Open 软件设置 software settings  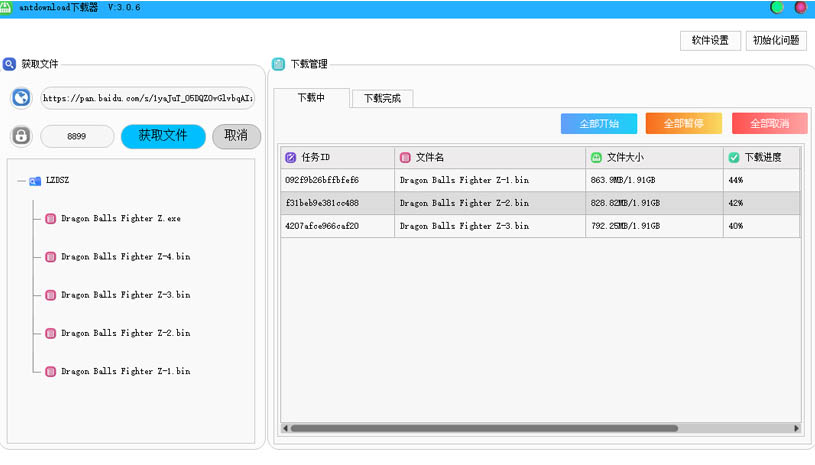[710, 41]
